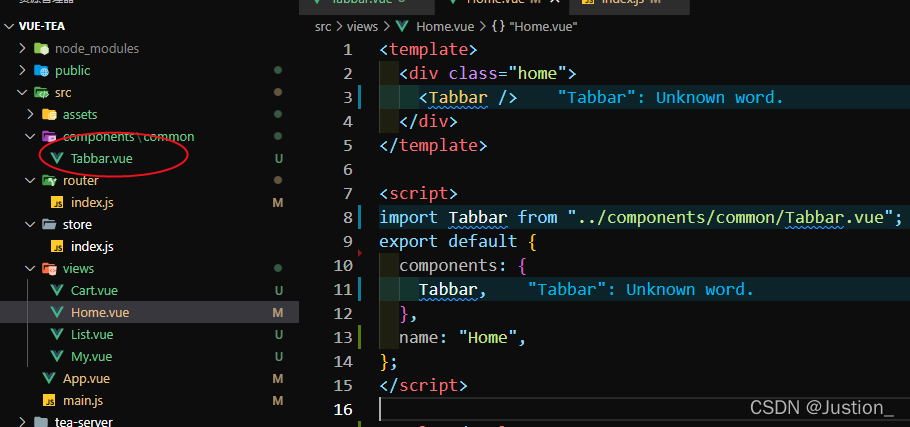Click line number 1 in the gutter
910x427 pixels.
click(347, 50)
